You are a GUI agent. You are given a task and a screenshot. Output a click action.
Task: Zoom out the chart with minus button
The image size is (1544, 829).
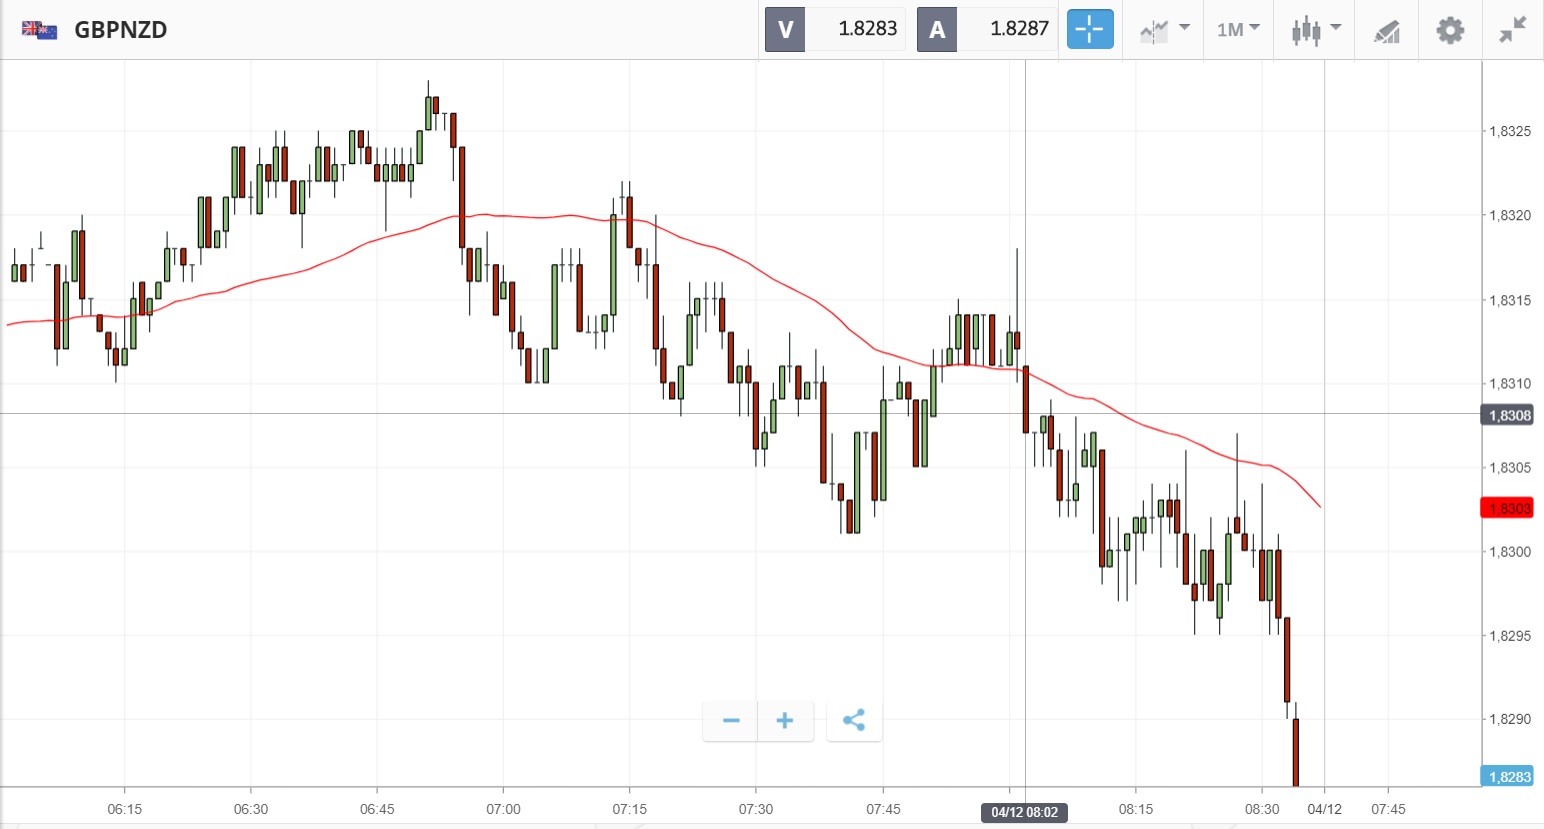pos(731,720)
